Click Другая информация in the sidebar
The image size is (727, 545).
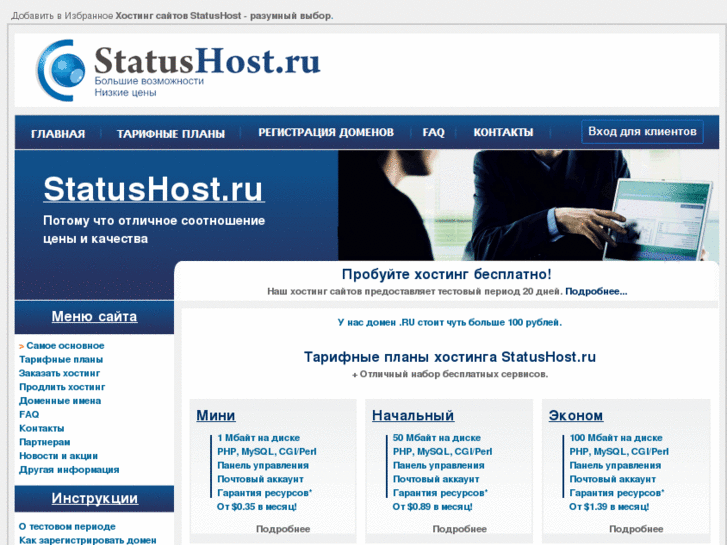coord(69,470)
